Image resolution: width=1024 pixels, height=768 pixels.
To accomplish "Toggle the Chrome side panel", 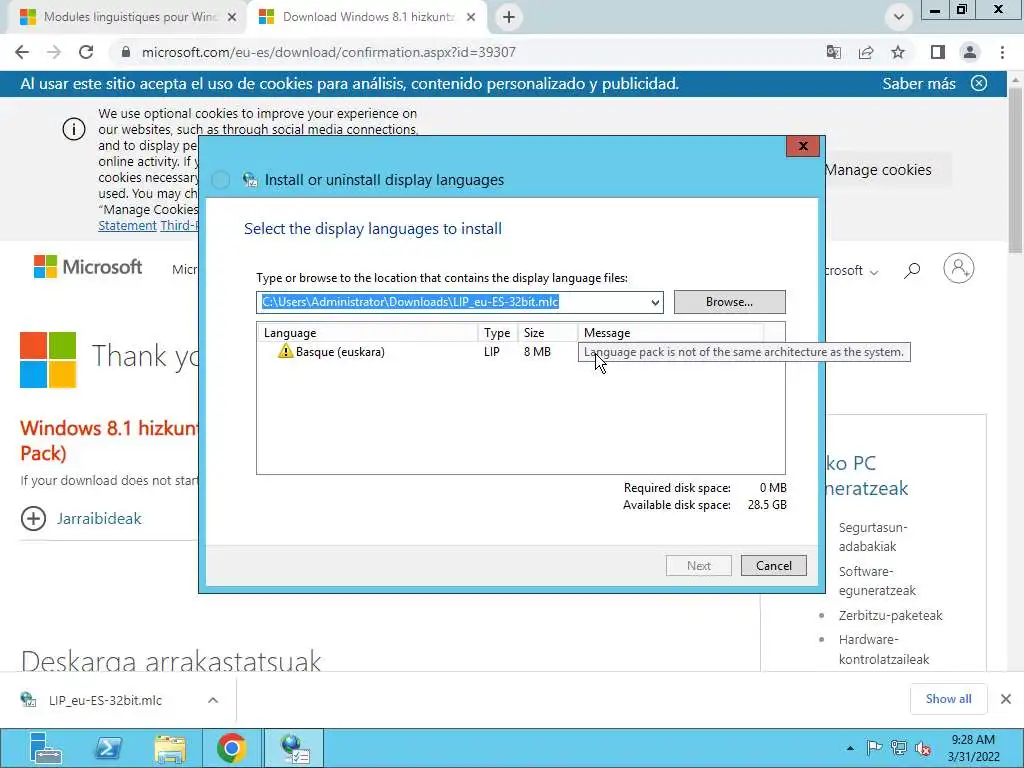I will click(938, 52).
